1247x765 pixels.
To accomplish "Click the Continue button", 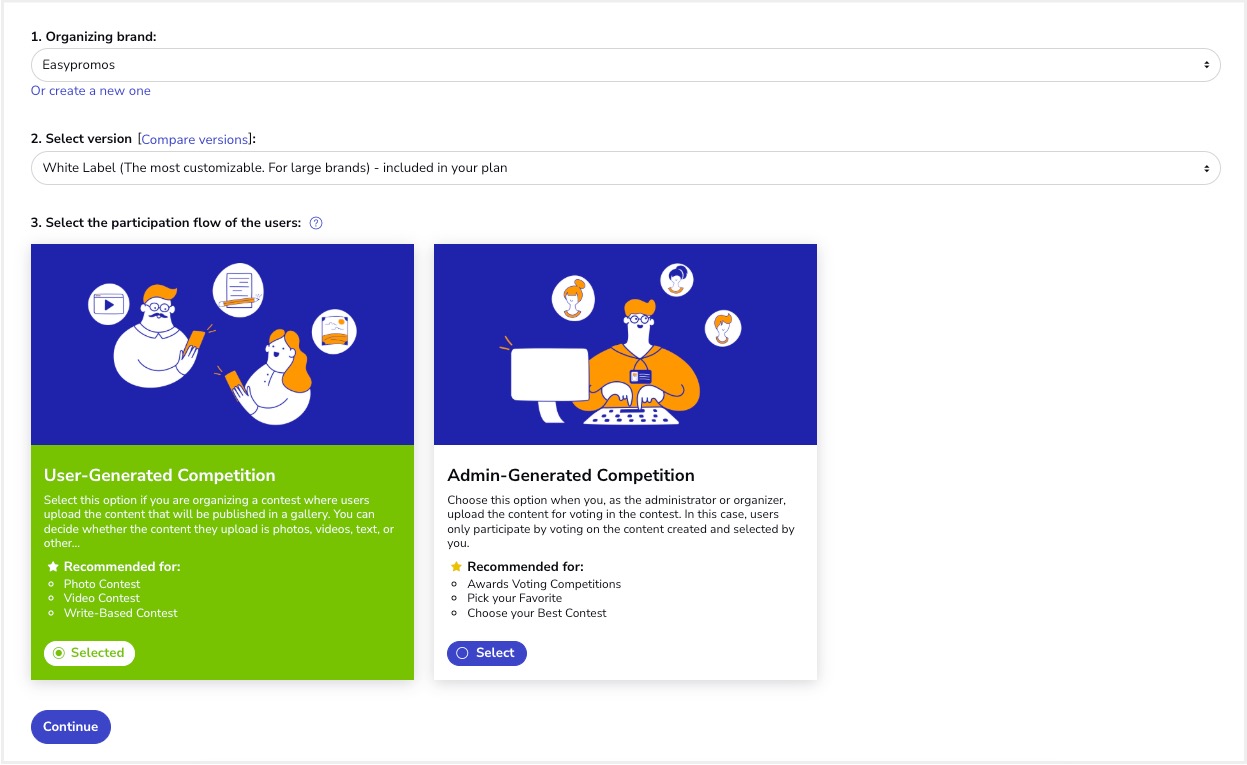I will (71, 727).
